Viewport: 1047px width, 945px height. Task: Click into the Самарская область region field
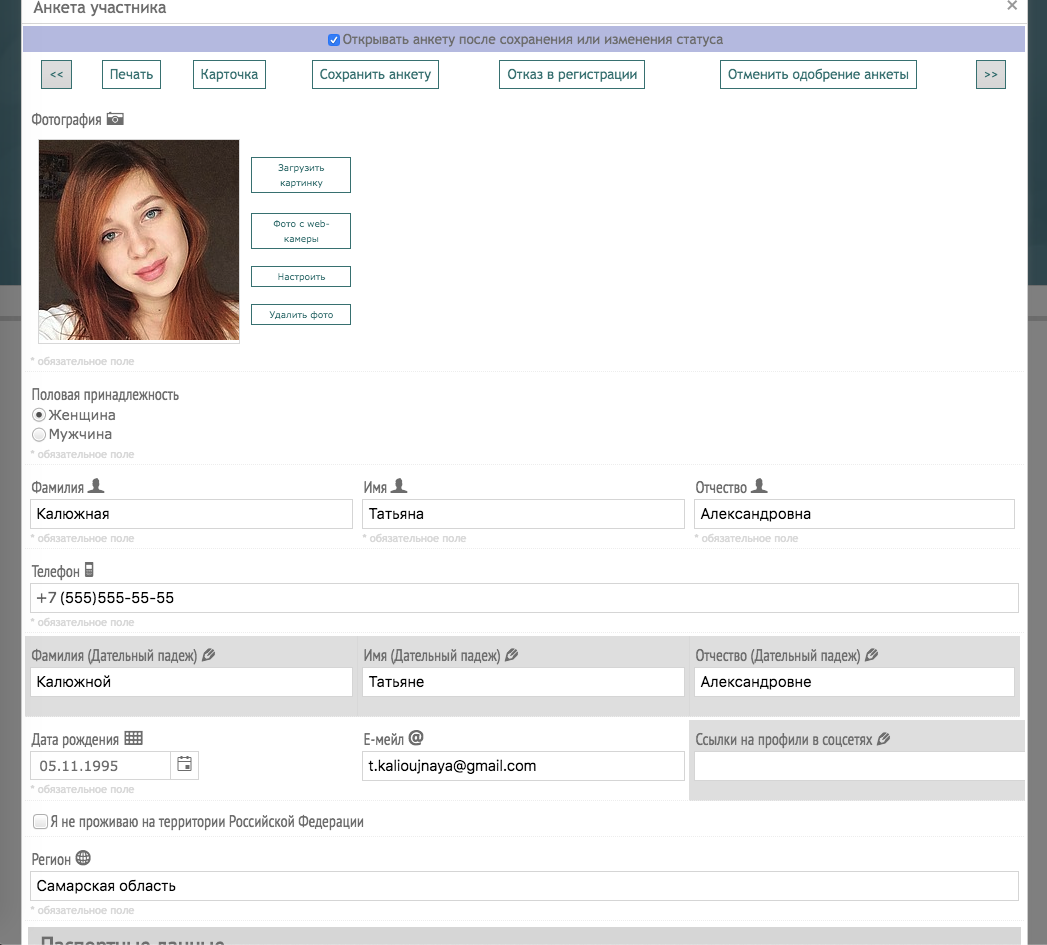coord(524,886)
